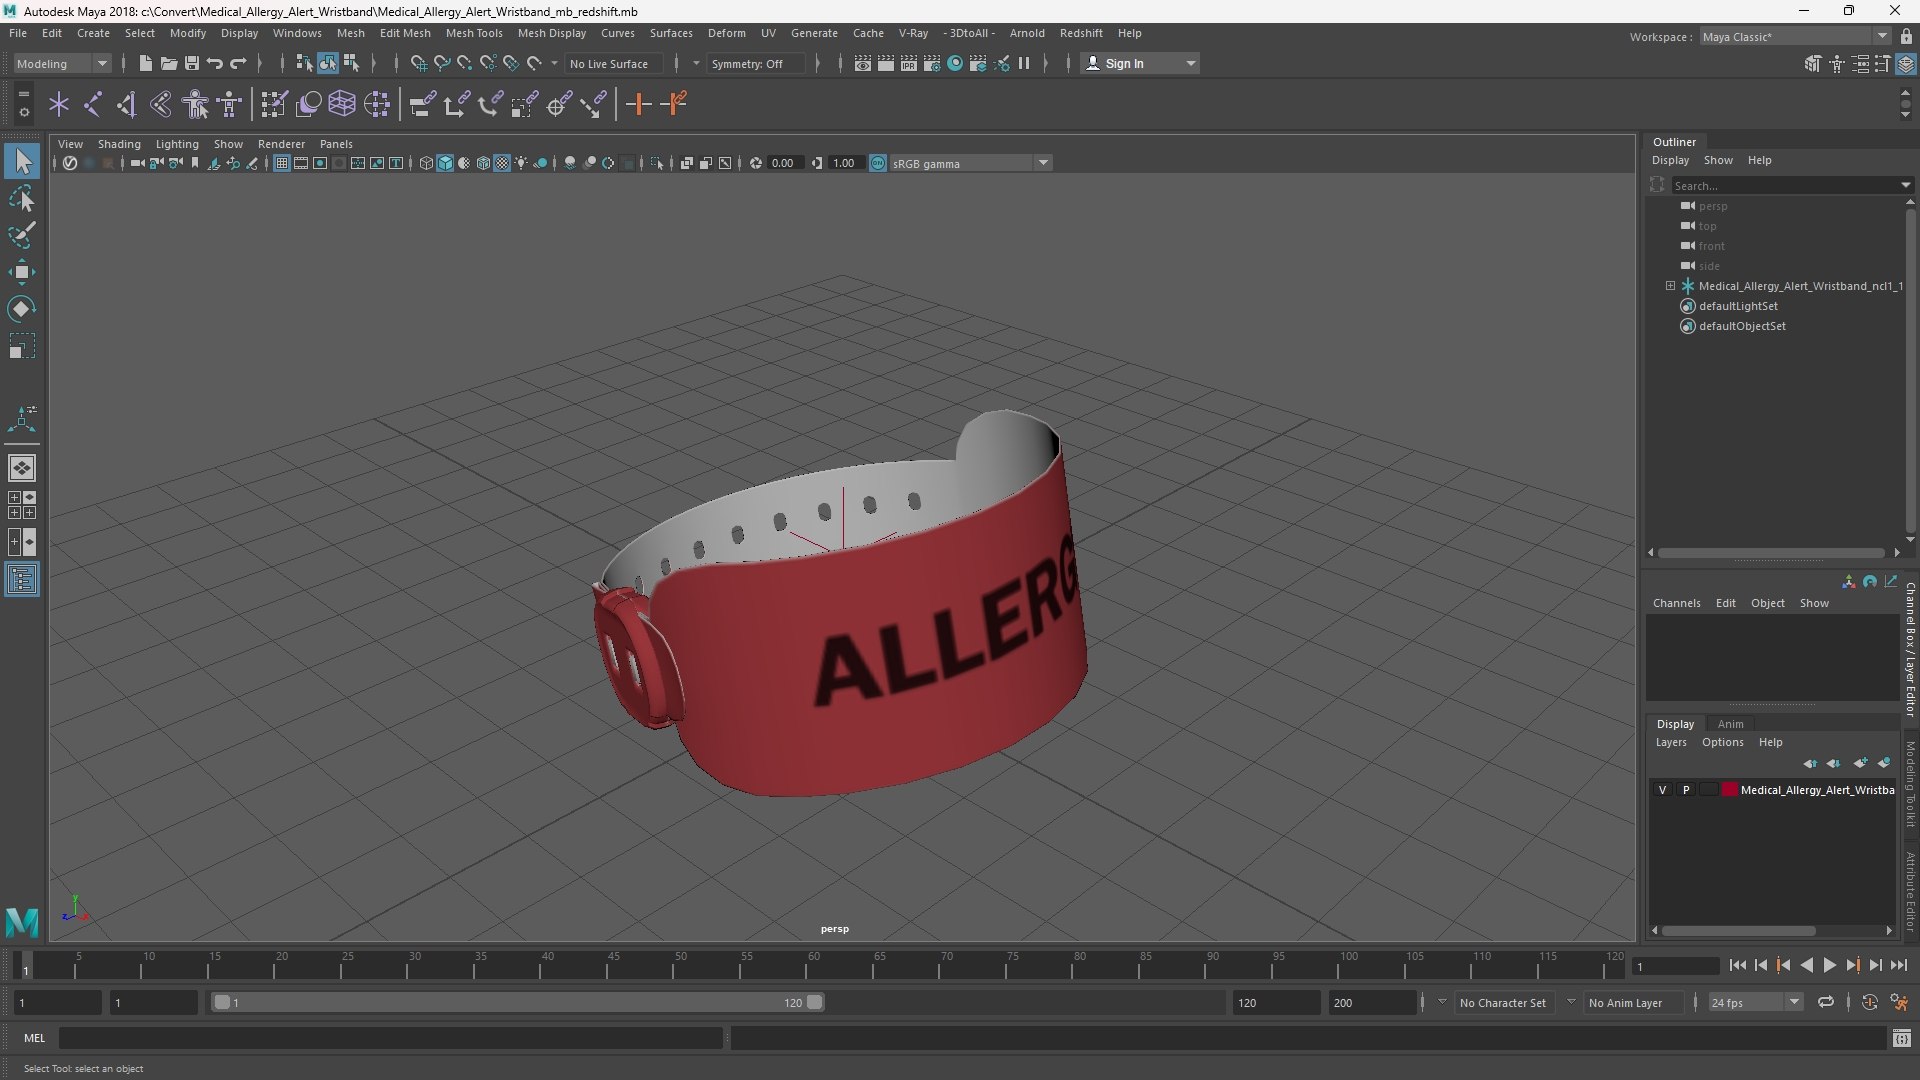Activate the Rotate tool in toolbox
Image resolution: width=1920 pixels, height=1080 pixels.
(x=22, y=309)
